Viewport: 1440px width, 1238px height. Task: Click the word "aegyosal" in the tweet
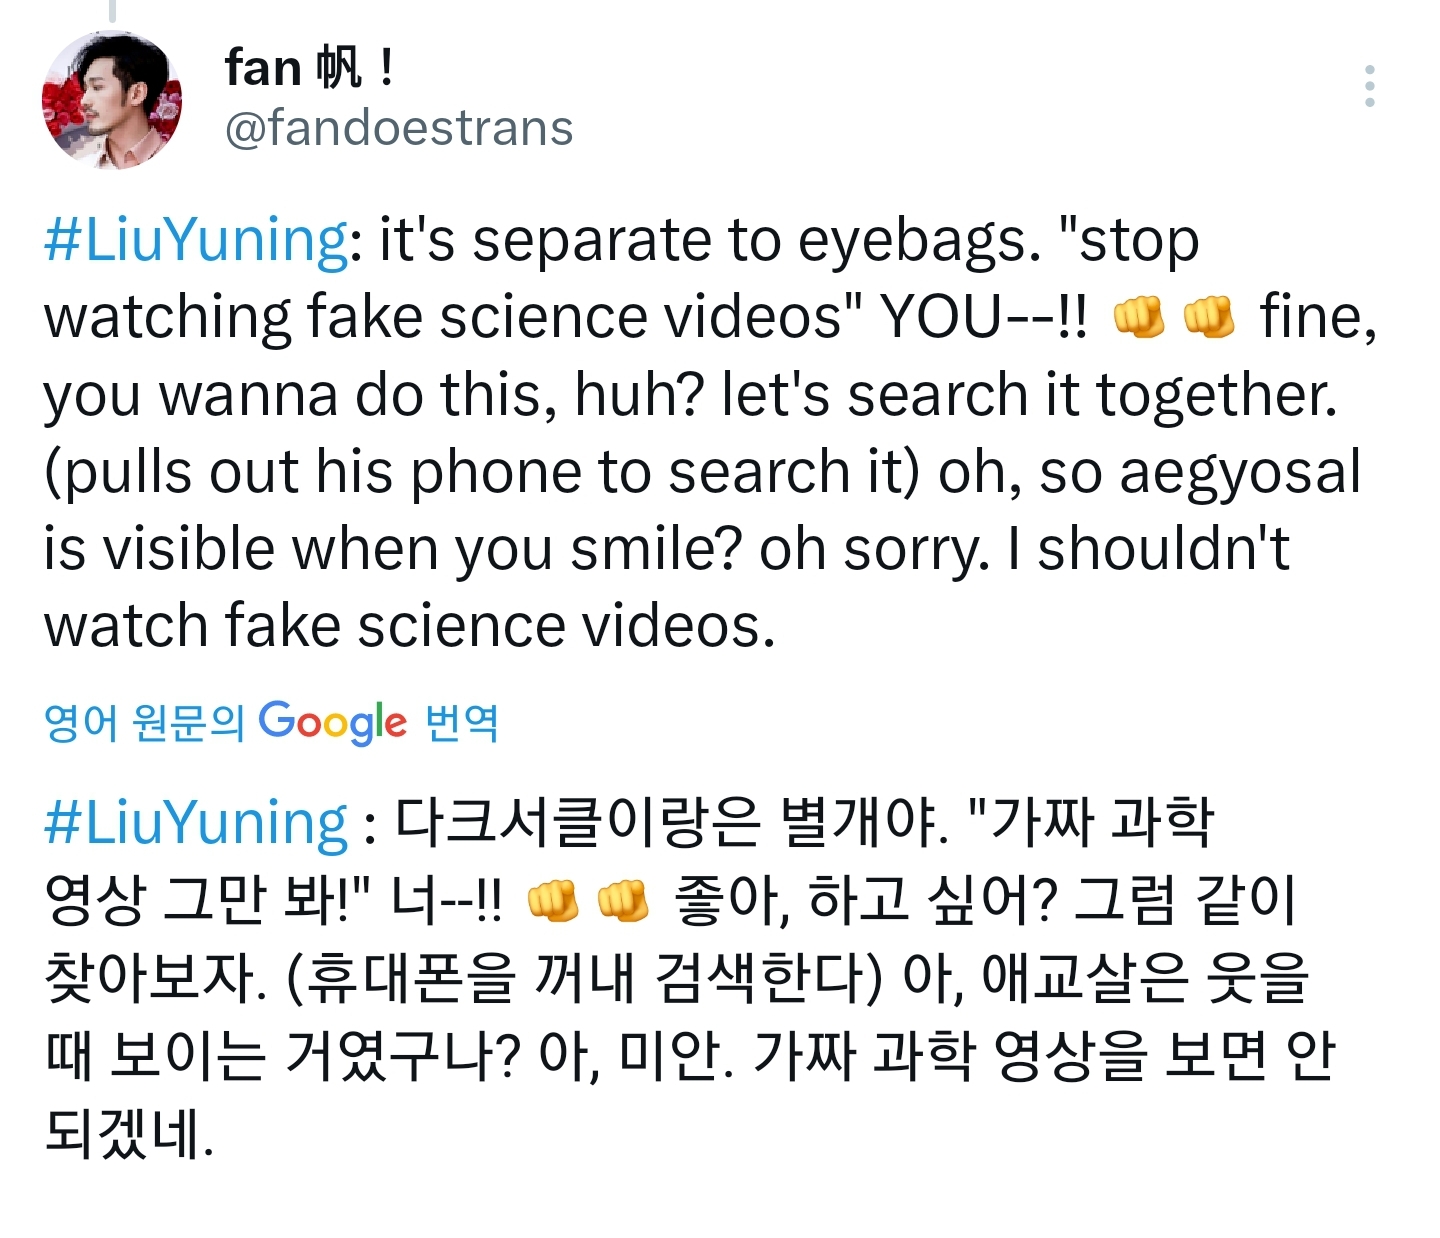[x=1239, y=473]
